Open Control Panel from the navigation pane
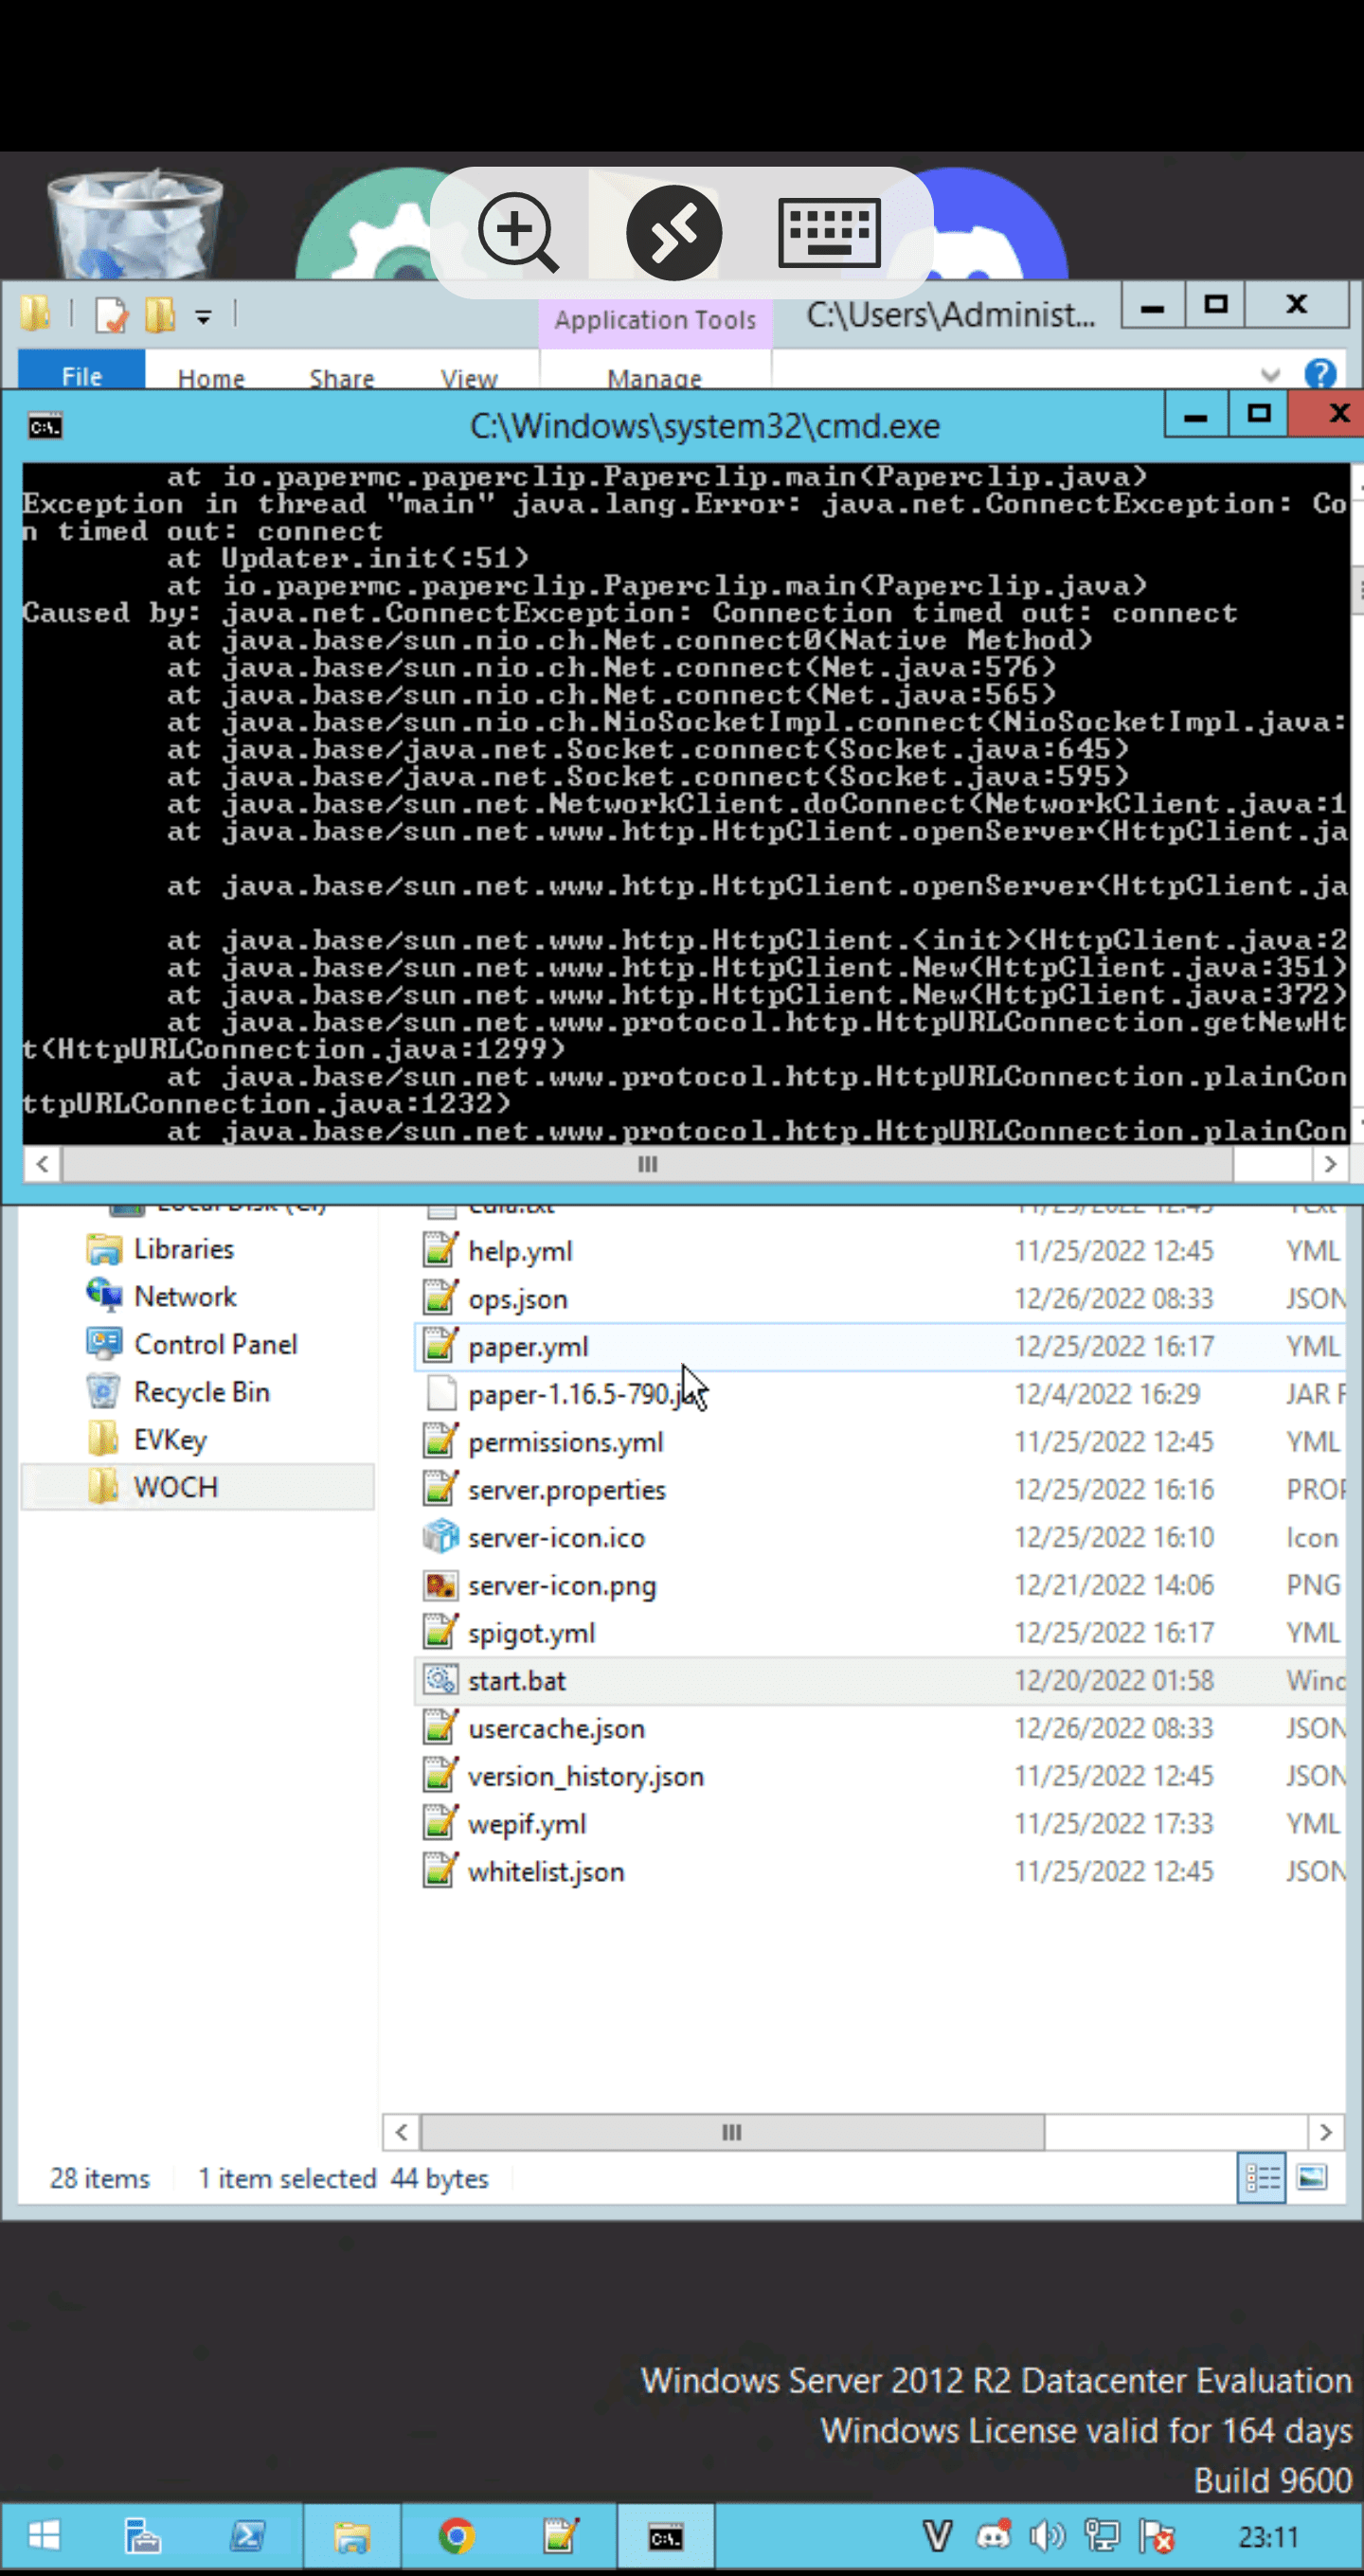 (x=215, y=1345)
